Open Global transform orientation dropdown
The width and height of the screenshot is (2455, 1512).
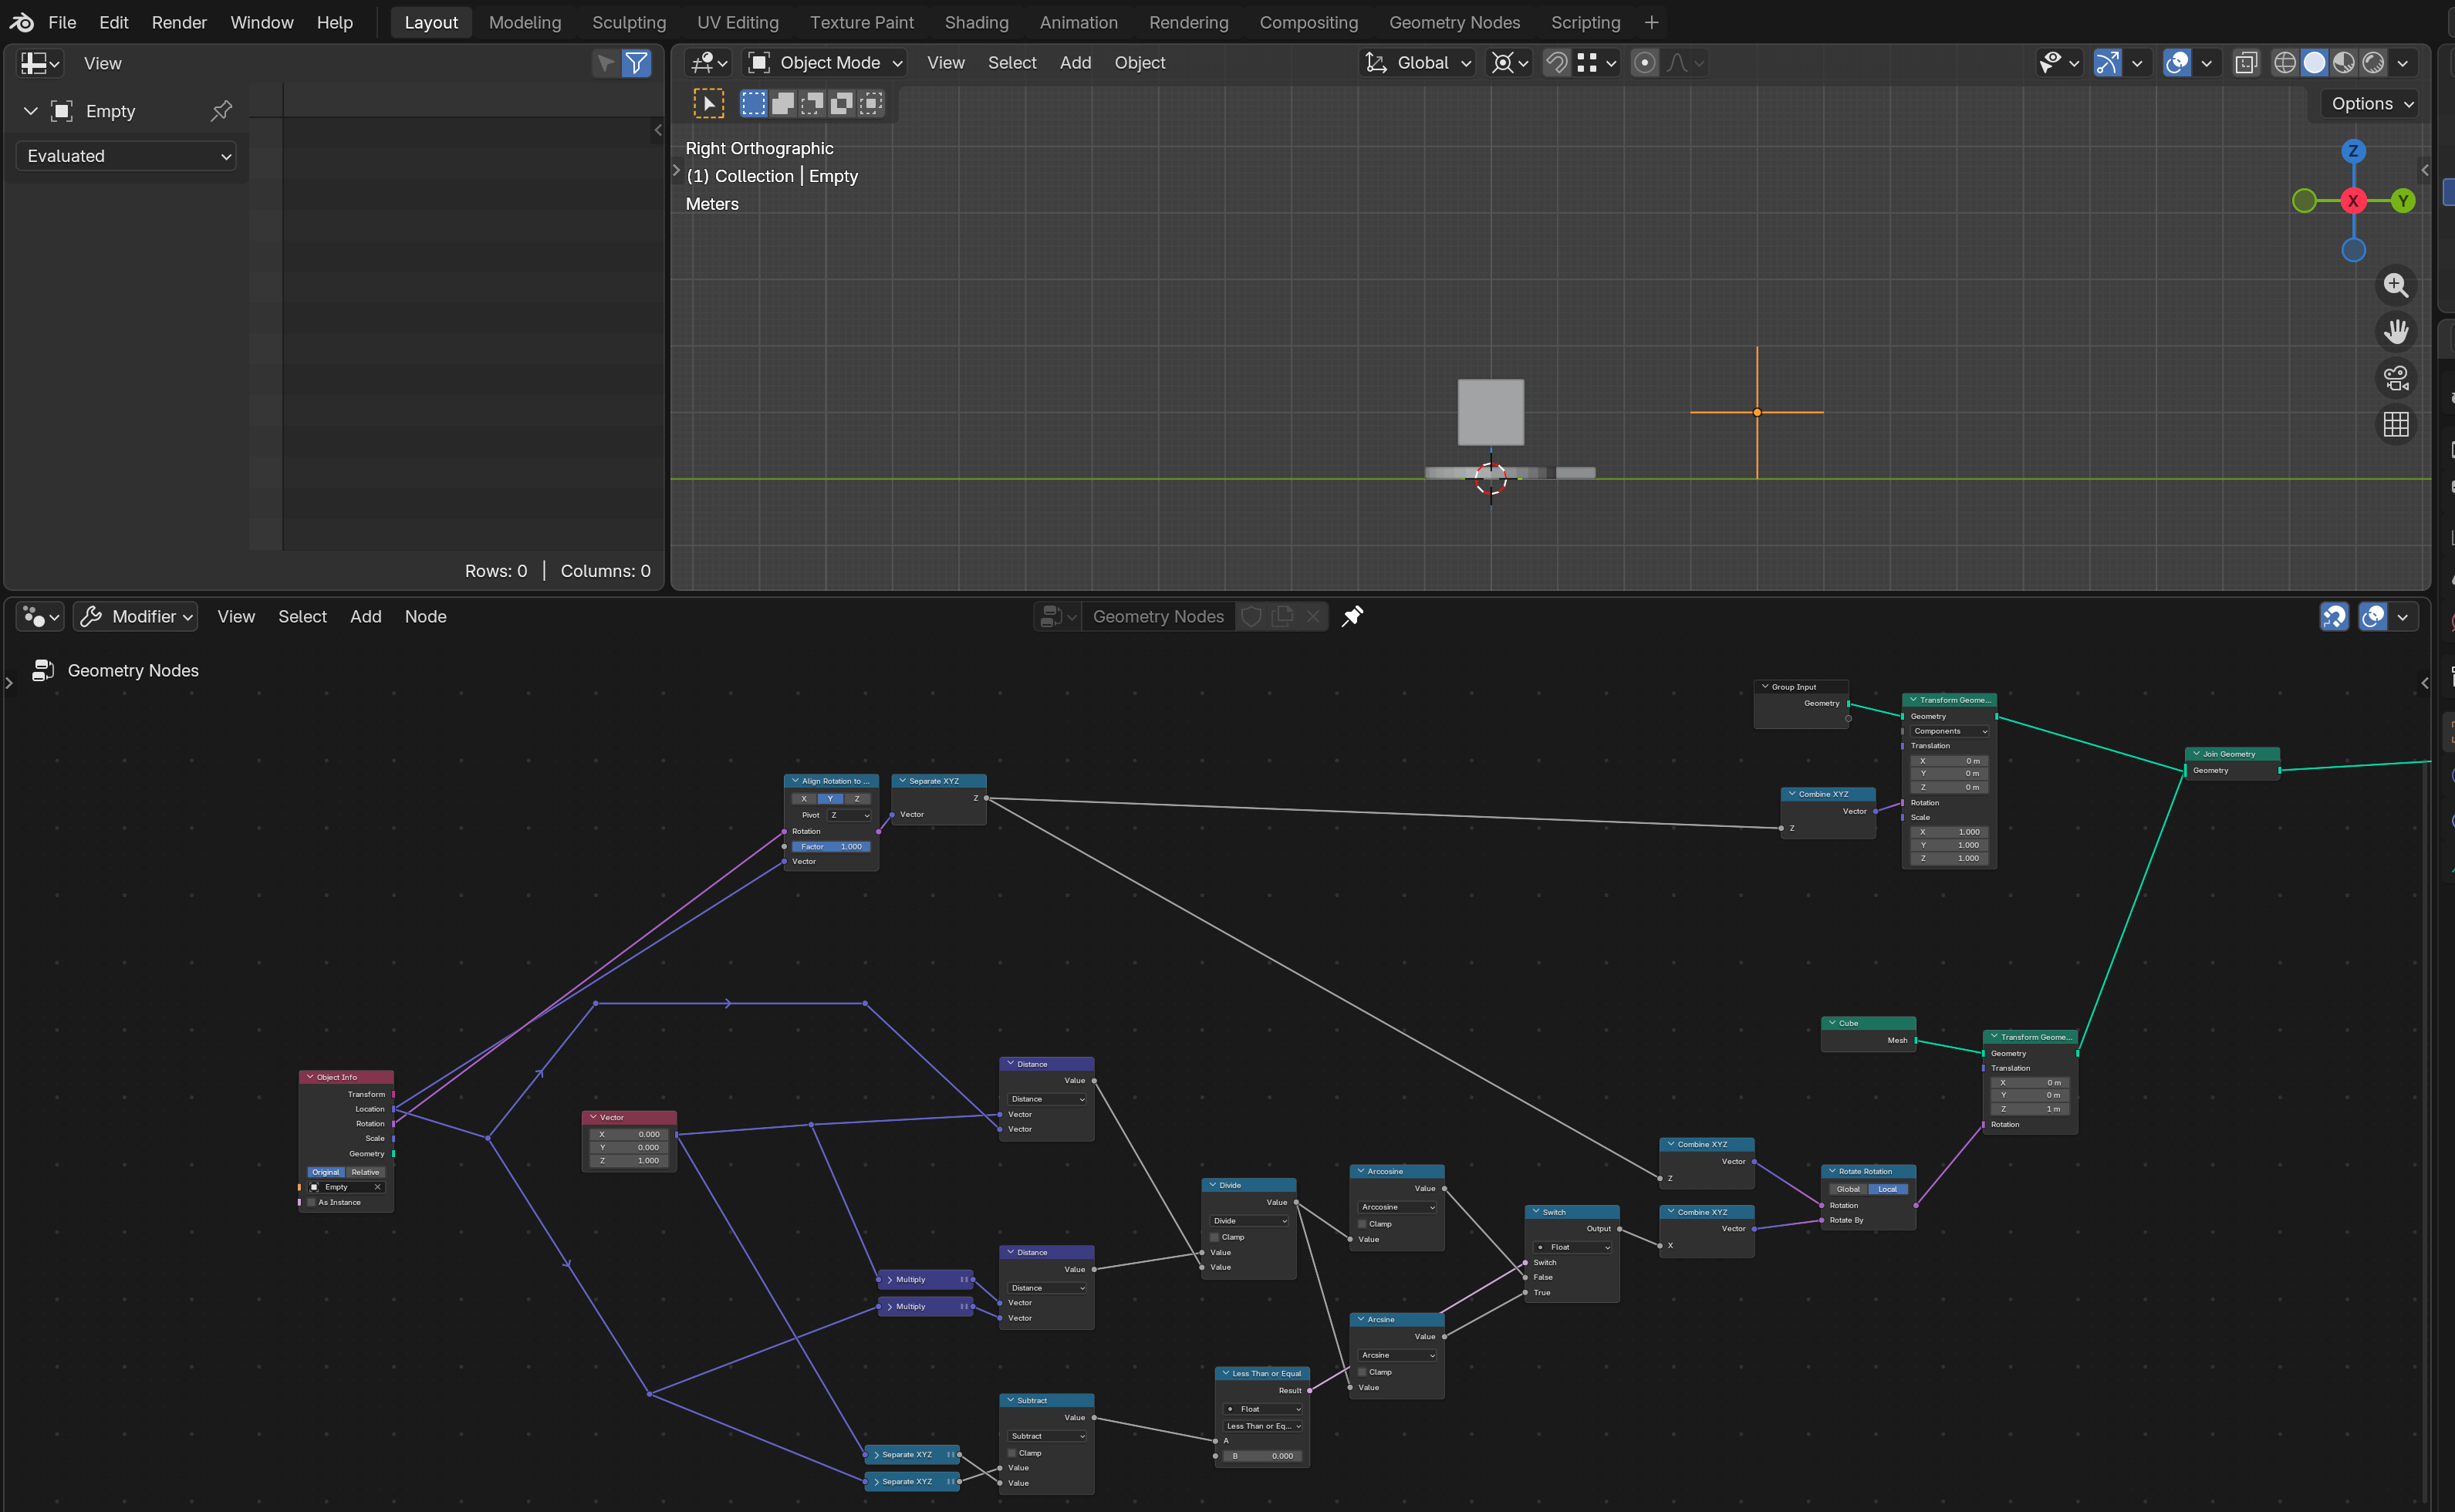(x=1418, y=63)
